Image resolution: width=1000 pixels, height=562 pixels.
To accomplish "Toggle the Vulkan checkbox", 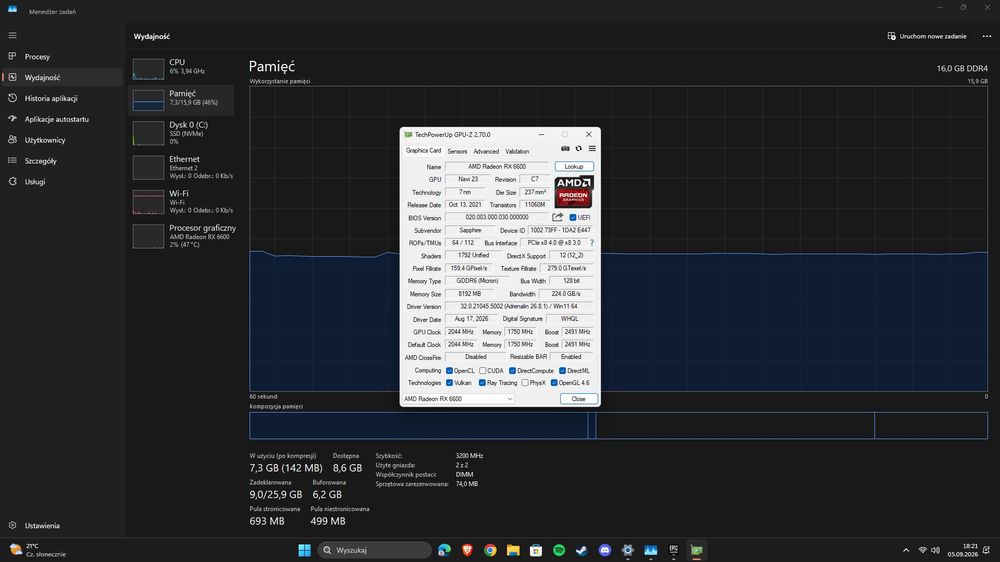I will pos(449,383).
